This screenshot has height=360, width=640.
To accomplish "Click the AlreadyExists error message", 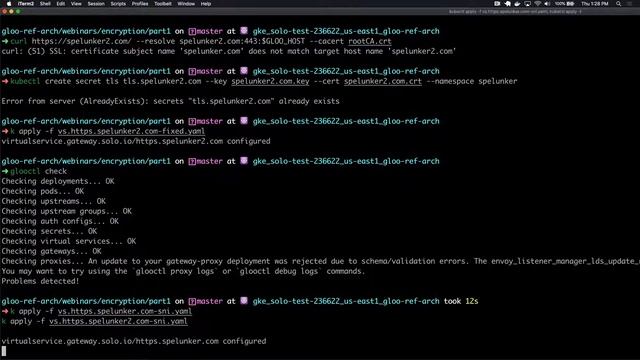I will 171,101.
